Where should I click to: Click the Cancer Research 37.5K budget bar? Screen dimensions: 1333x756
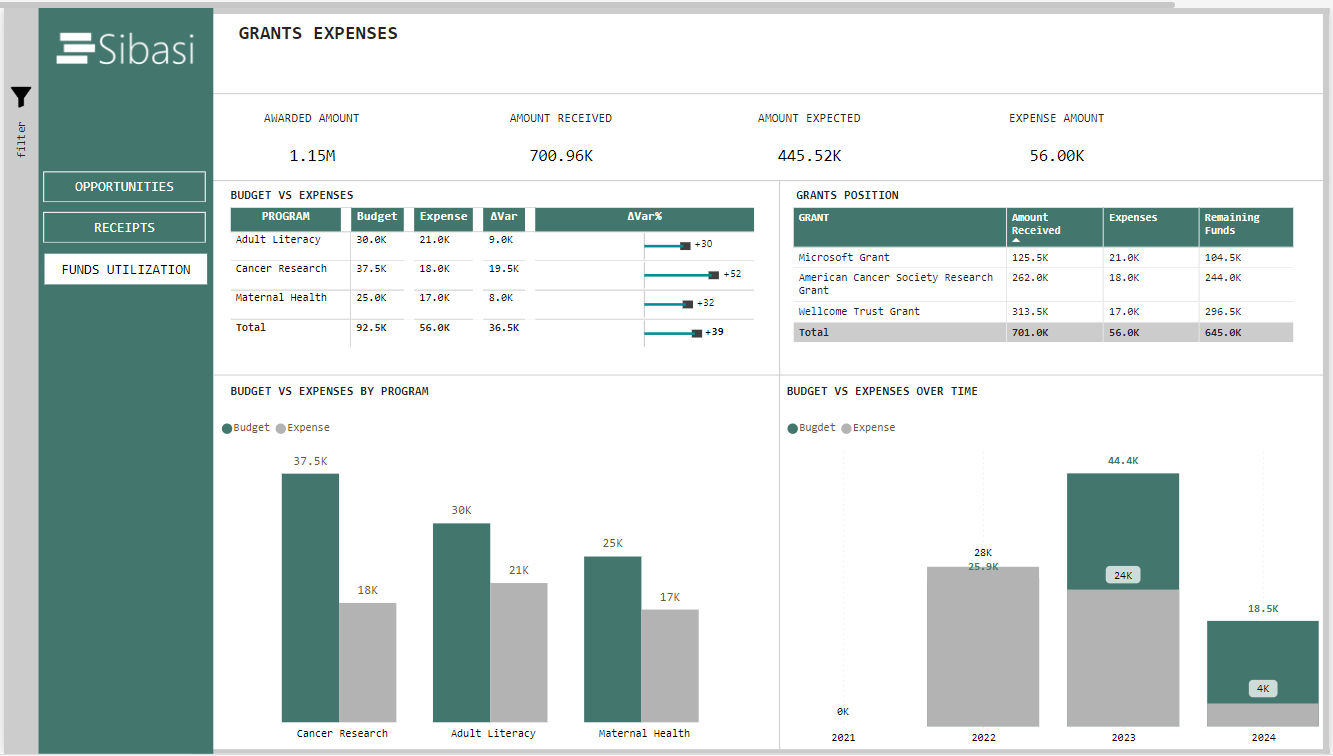tap(310, 598)
